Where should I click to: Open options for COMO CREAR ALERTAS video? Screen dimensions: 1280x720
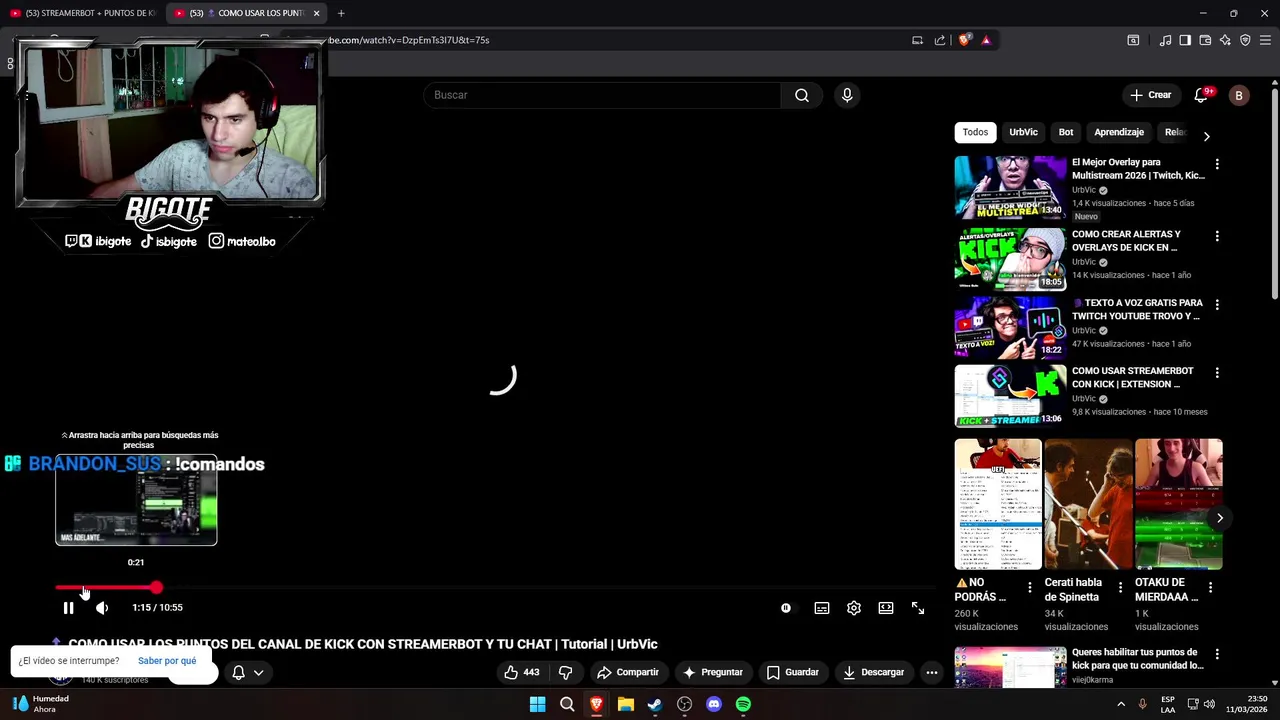pos(1217,236)
